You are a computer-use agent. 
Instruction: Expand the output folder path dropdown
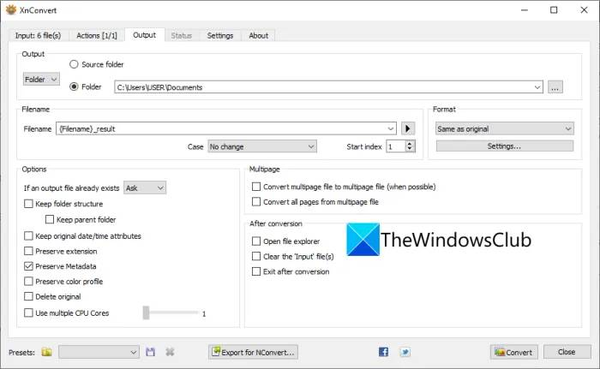tap(537, 87)
